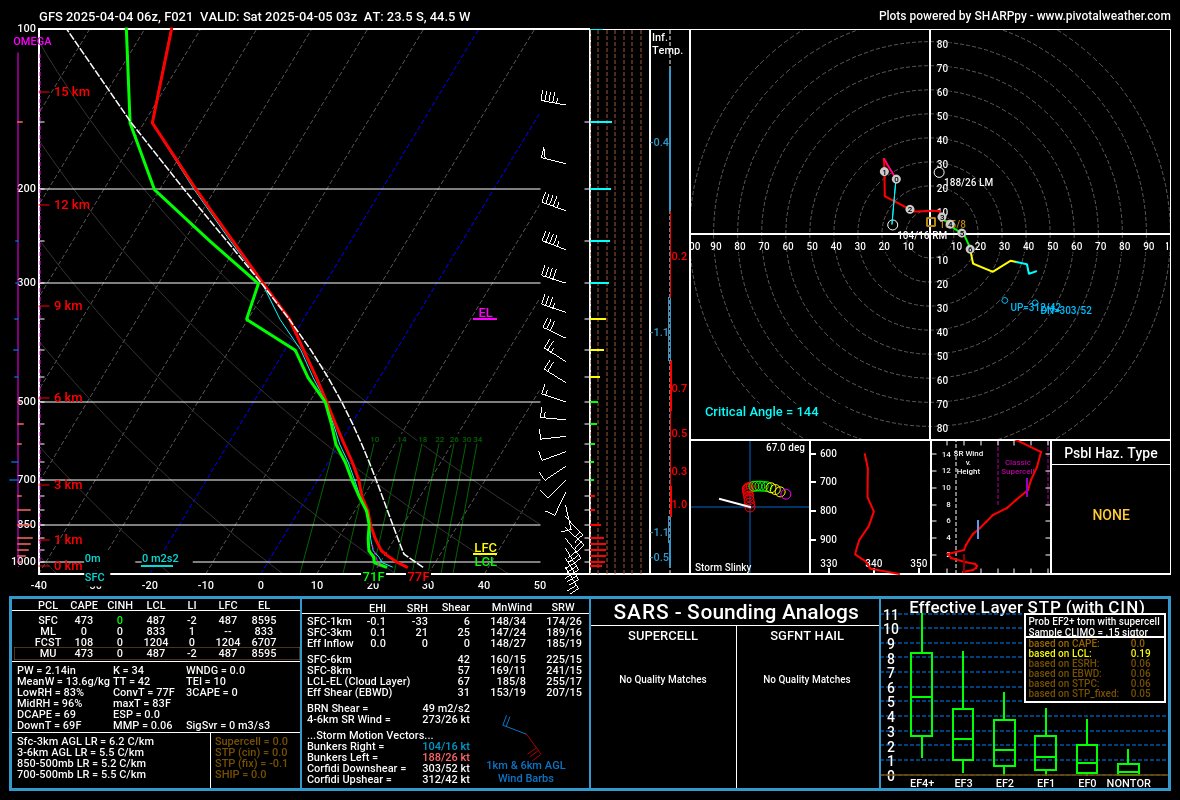Click the BRN Shear = label
This screenshot has height=800, width=1180.
[338, 708]
